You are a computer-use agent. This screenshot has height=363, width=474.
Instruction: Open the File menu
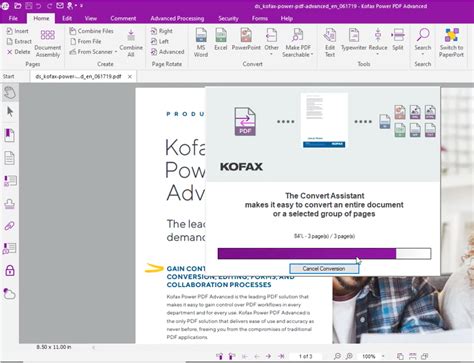pyautogui.click(x=13, y=18)
